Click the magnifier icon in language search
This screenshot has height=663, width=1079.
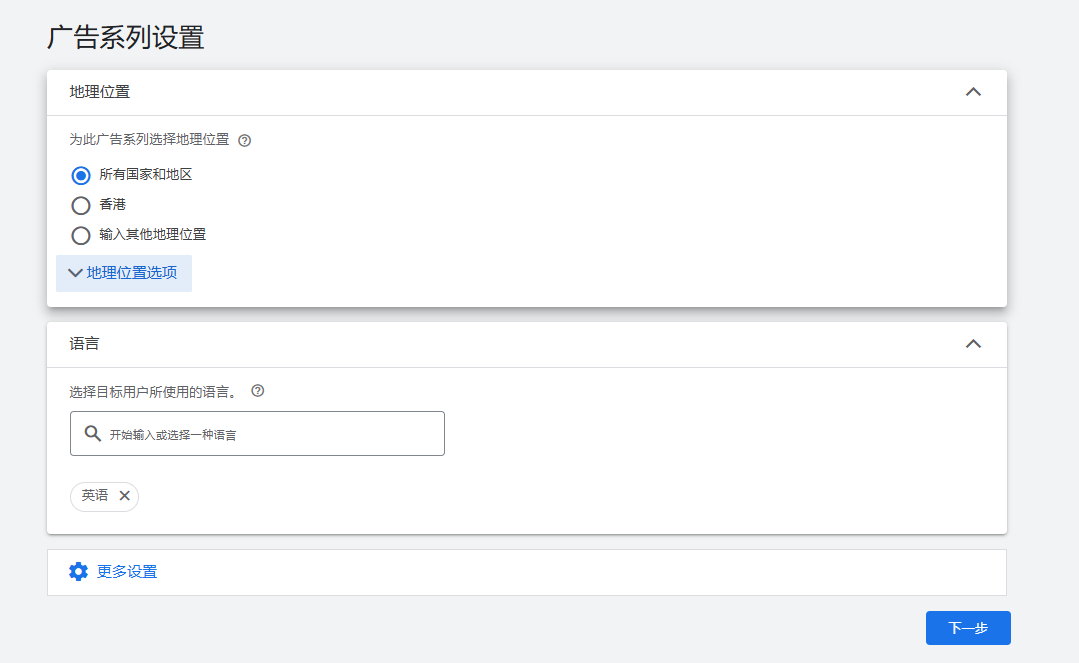(92, 433)
